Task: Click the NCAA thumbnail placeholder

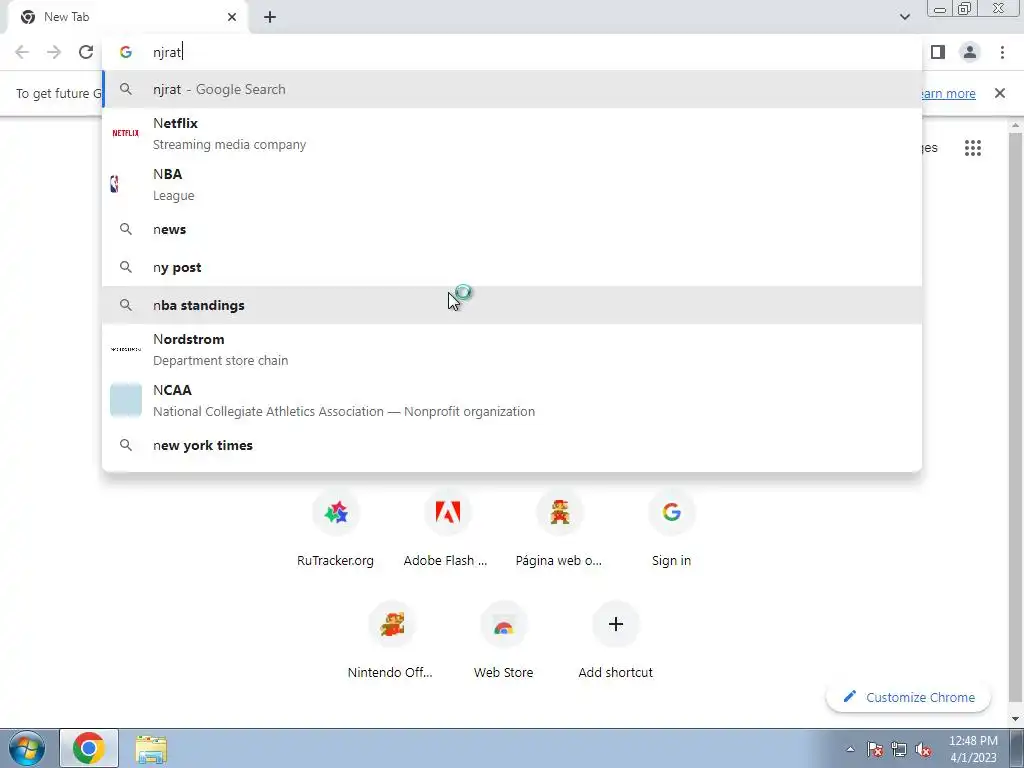Action: [125, 400]
